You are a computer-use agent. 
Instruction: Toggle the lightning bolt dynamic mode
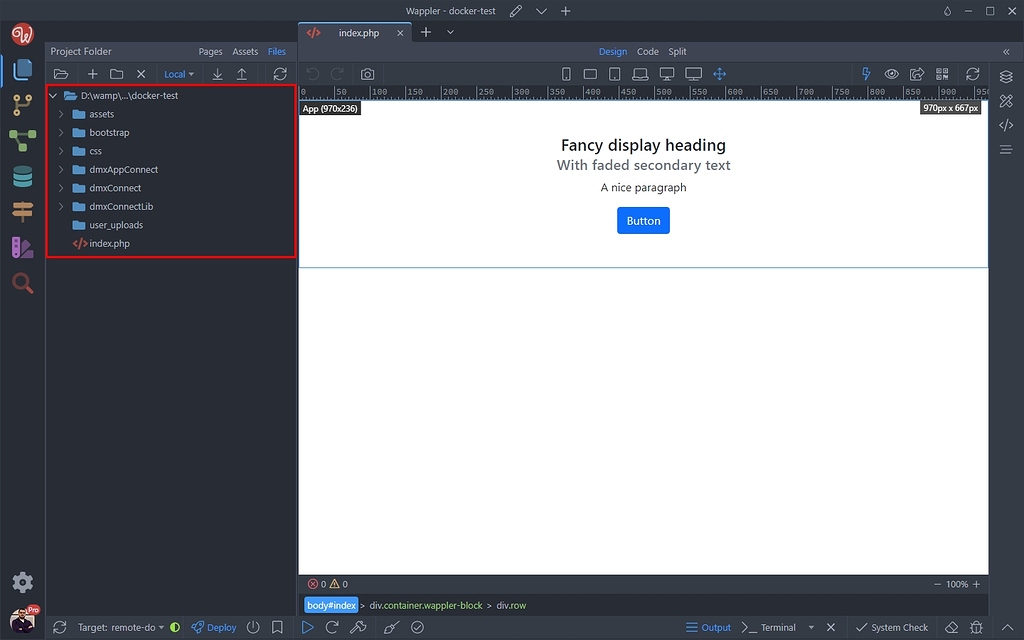coord(866,74)
